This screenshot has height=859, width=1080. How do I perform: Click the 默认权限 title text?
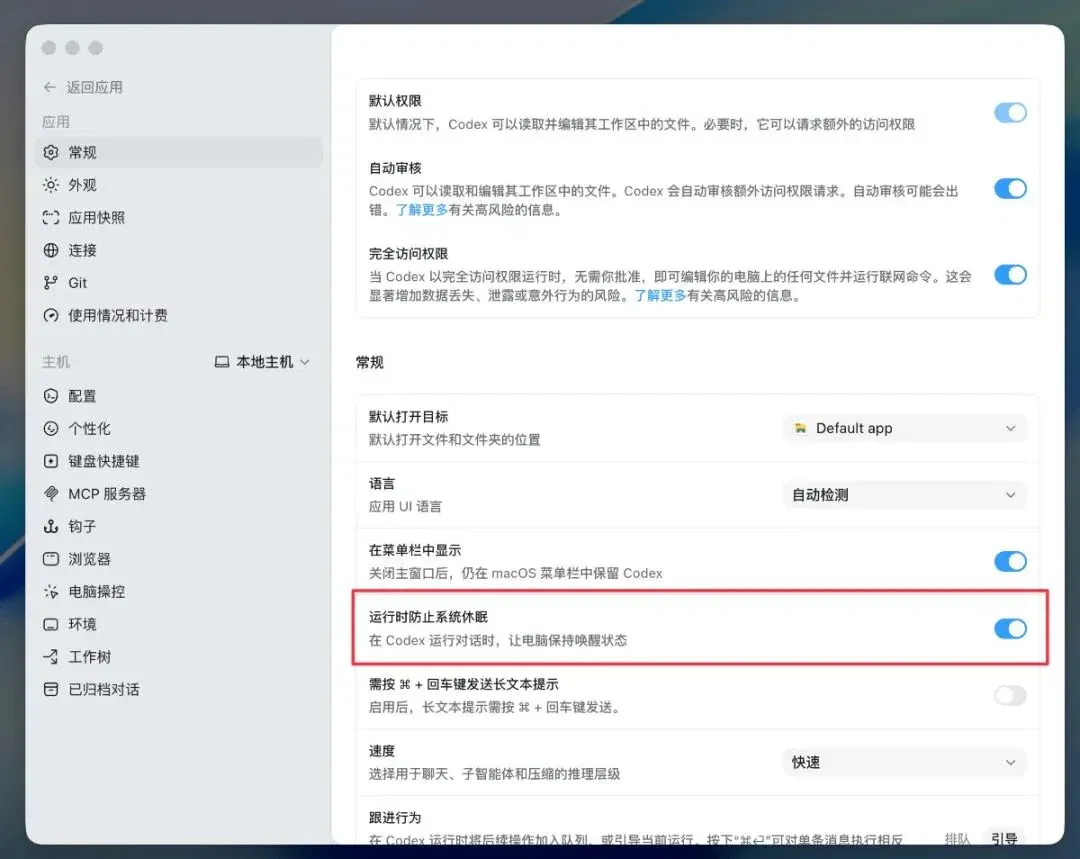click(x=395, y=101)
